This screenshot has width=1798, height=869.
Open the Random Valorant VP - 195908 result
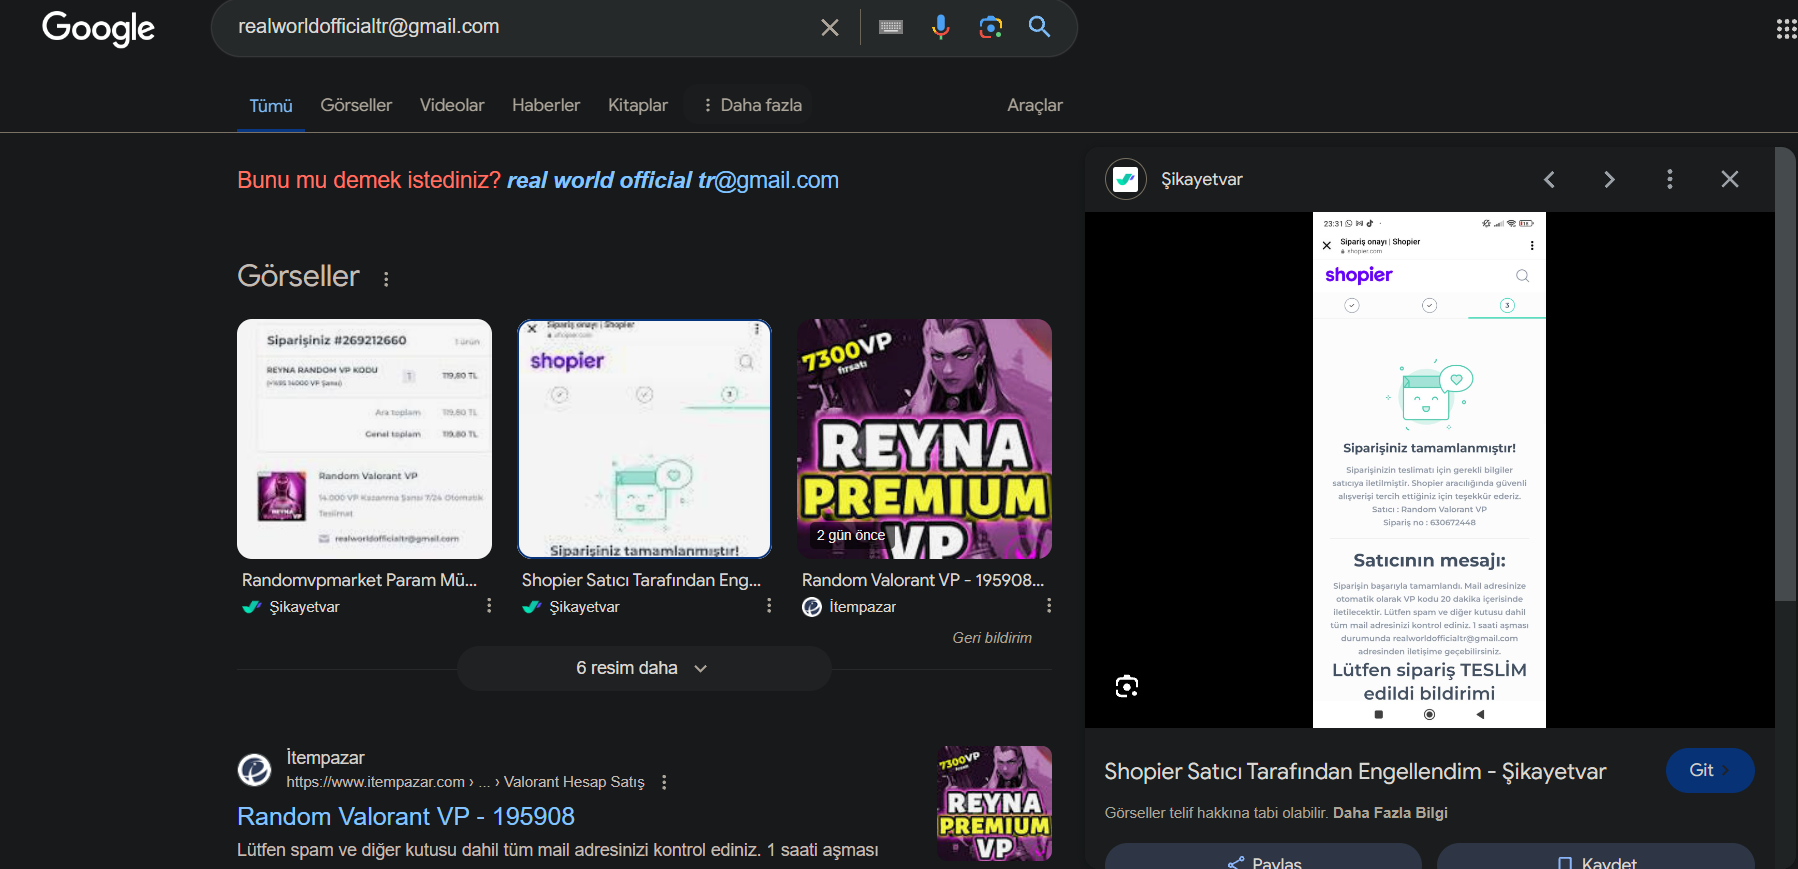(x=406, y=816)
